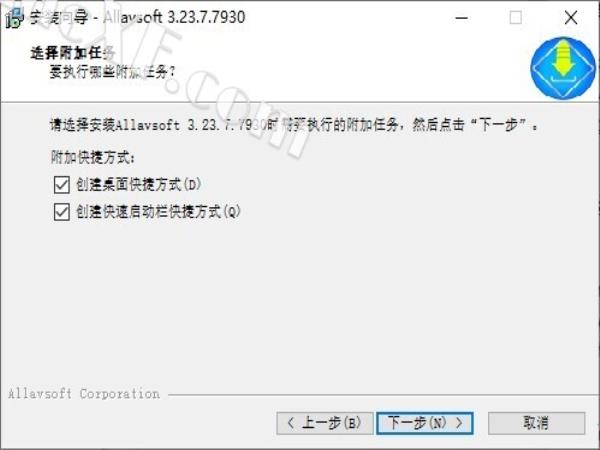Screen dimensions: 600x450
Task: Cancel installation with the 取消 button
Action: coord(536,423)
